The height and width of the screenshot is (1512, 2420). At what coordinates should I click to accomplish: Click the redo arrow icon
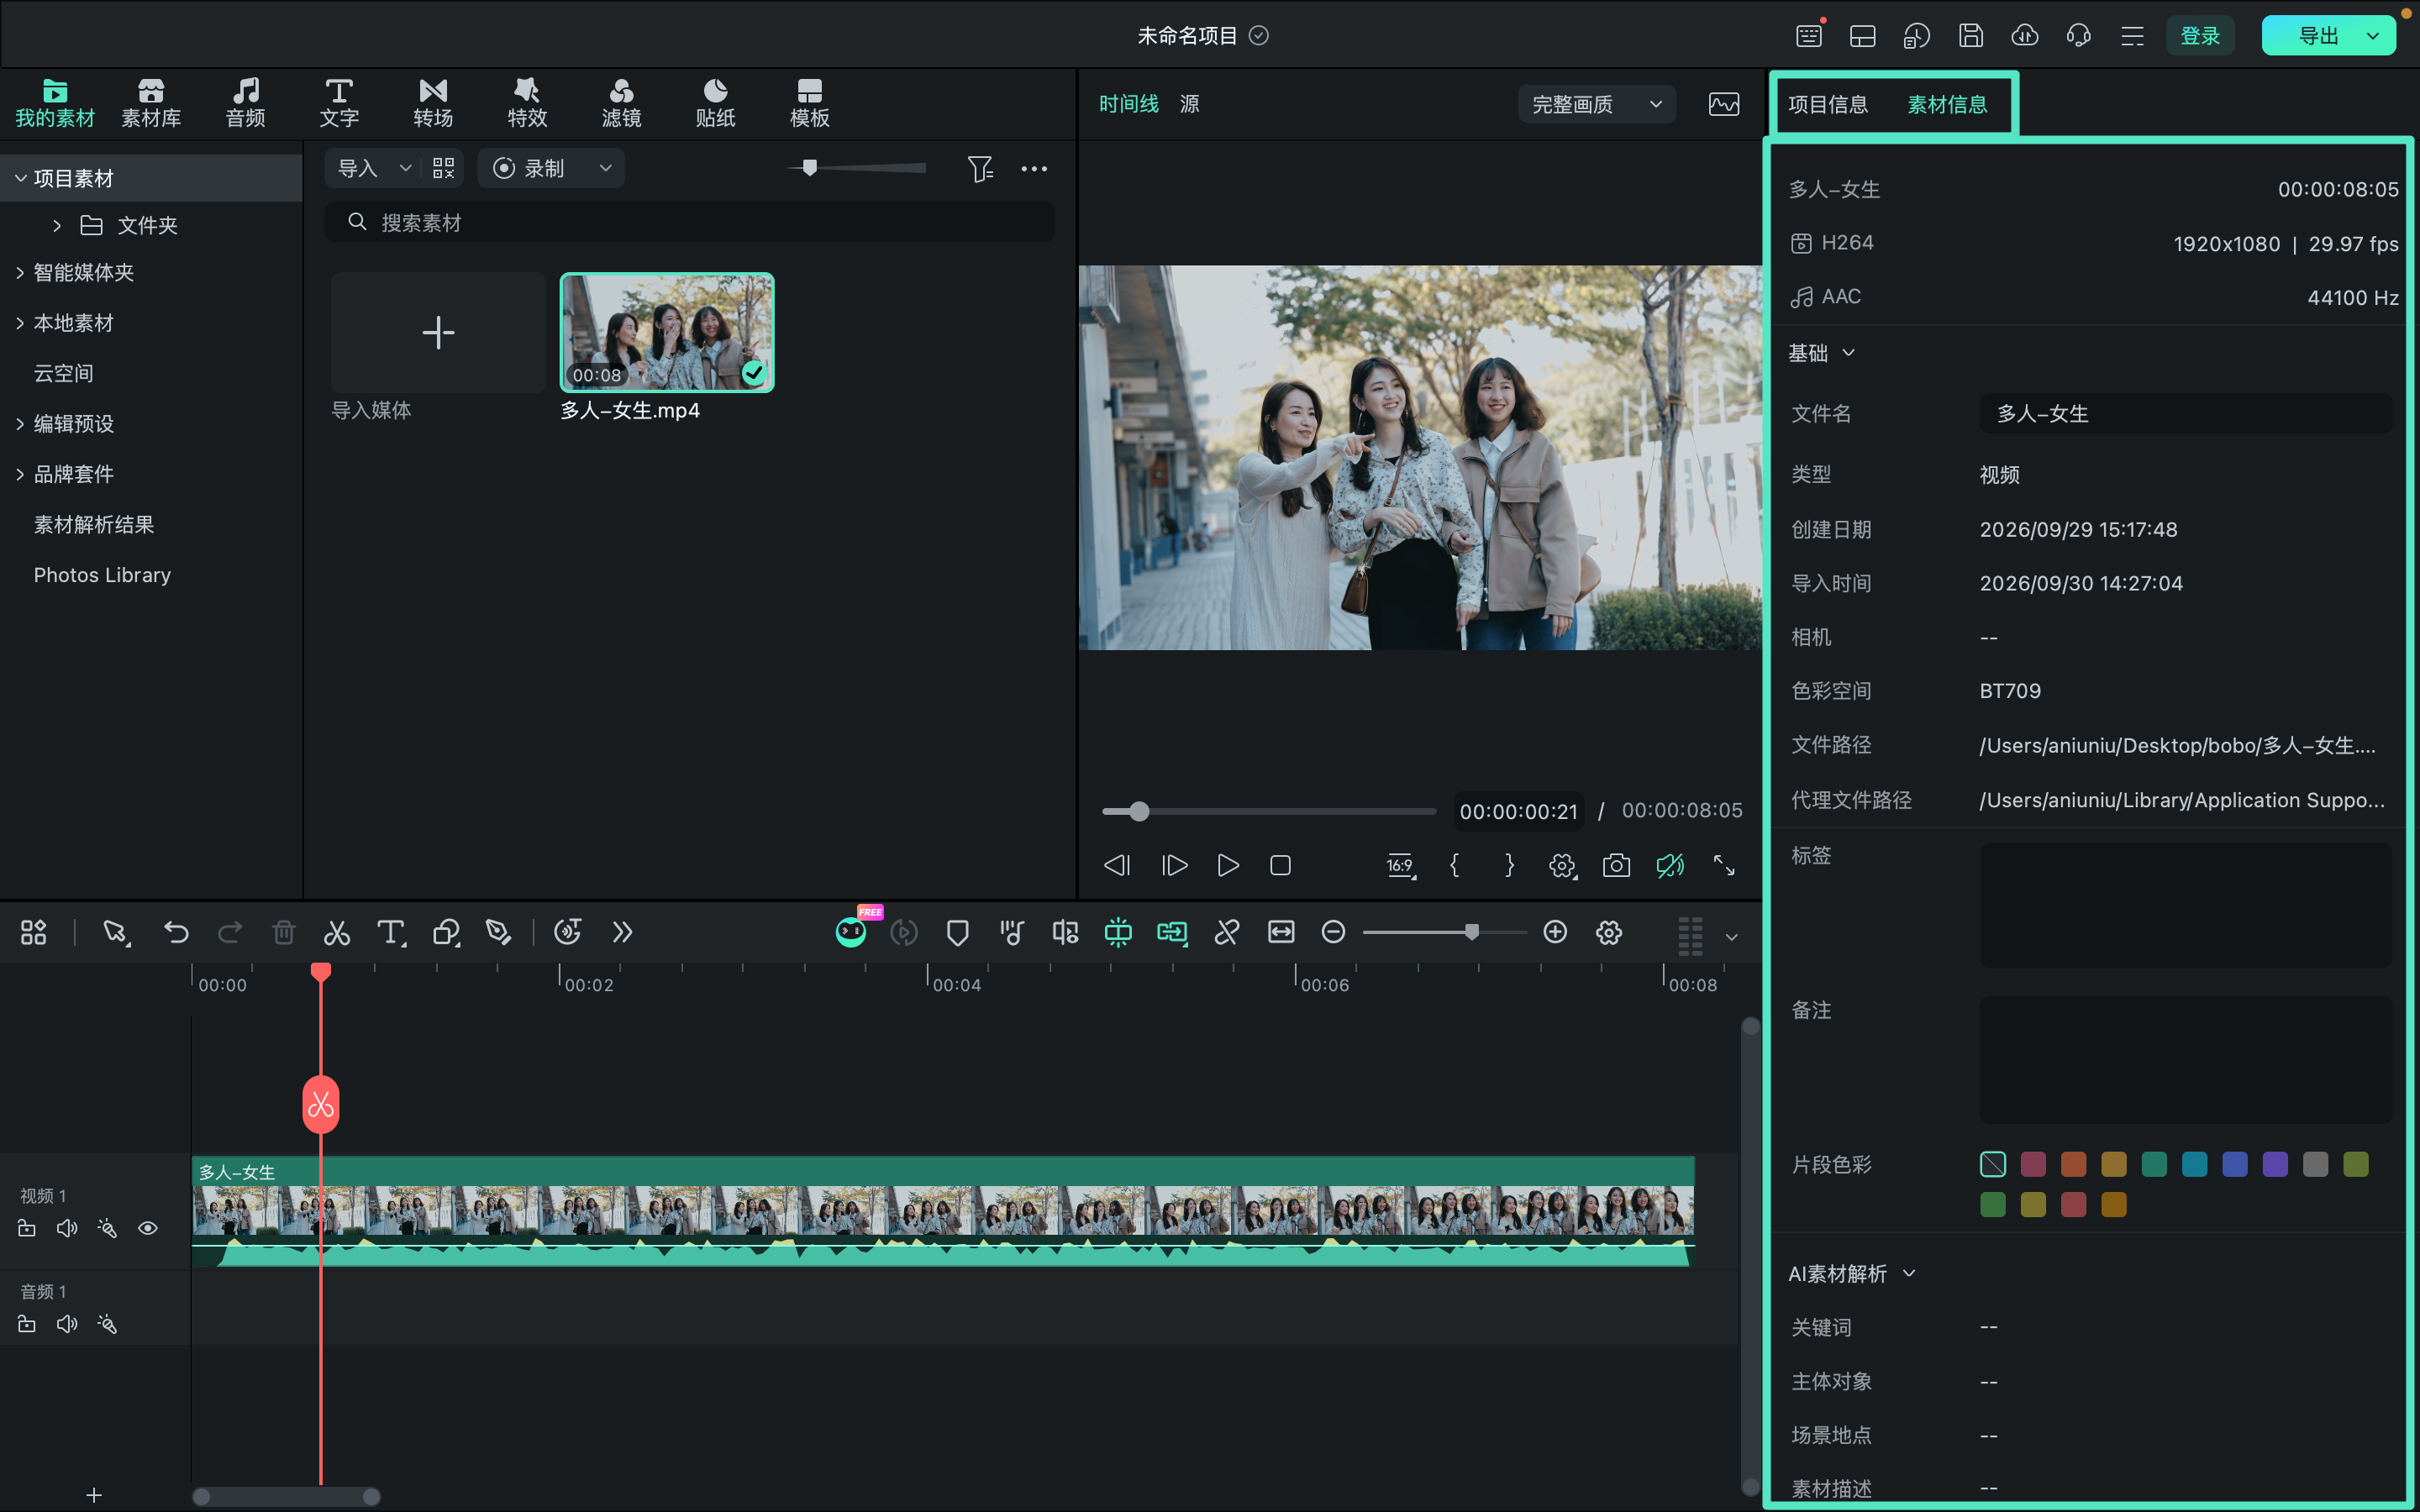click(x=230, y=933)
